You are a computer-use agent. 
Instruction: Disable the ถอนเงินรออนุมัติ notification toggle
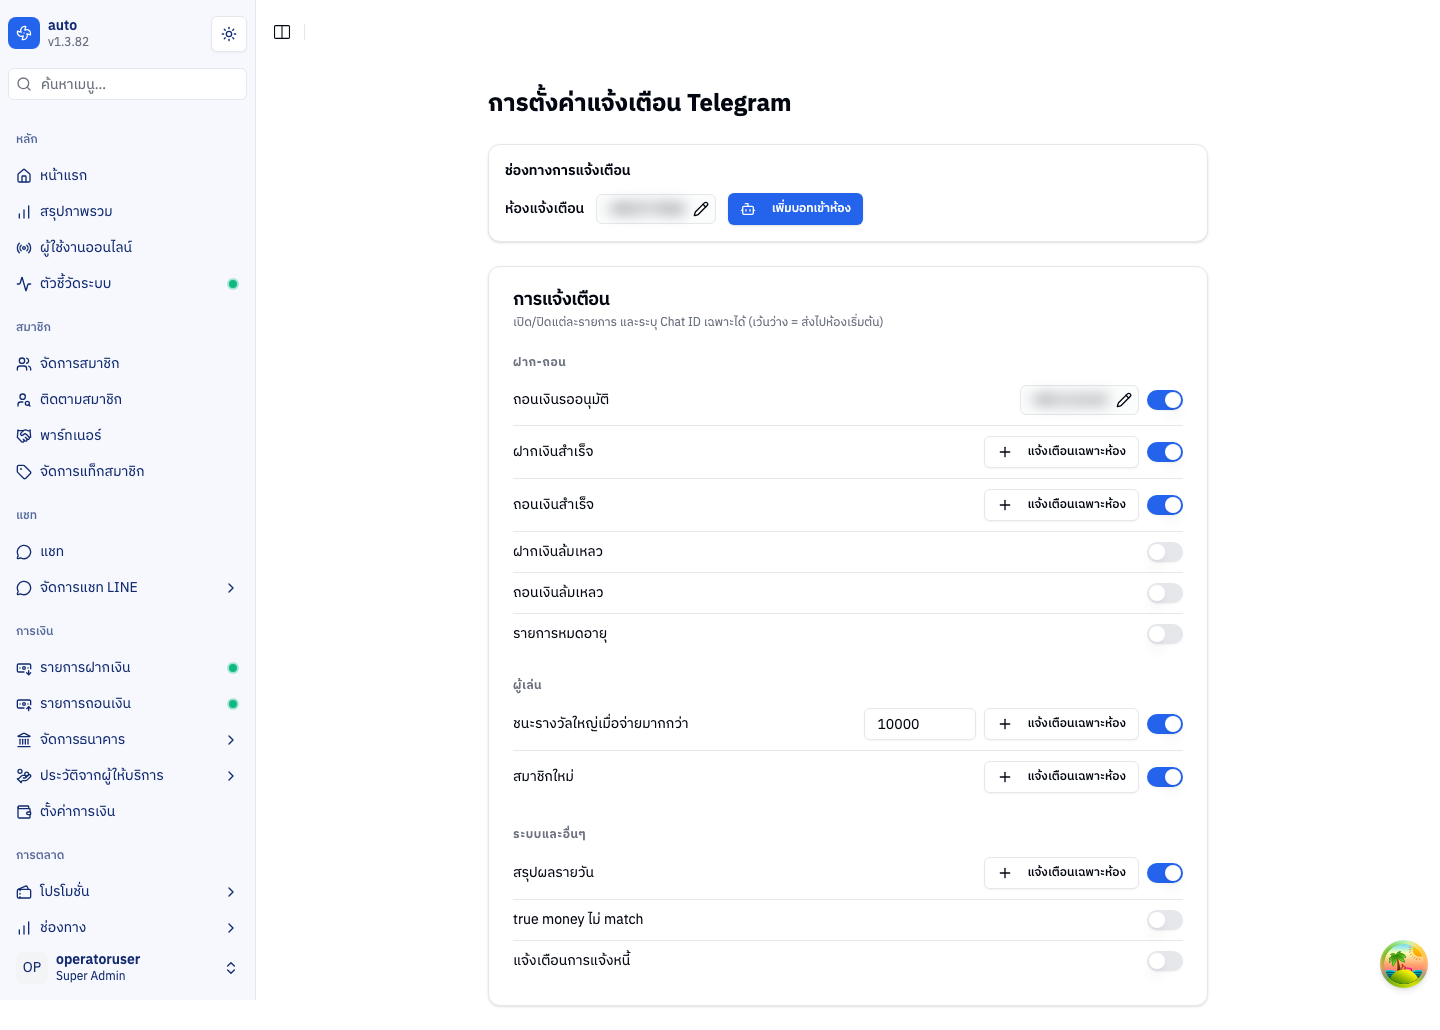(1165, 400)
